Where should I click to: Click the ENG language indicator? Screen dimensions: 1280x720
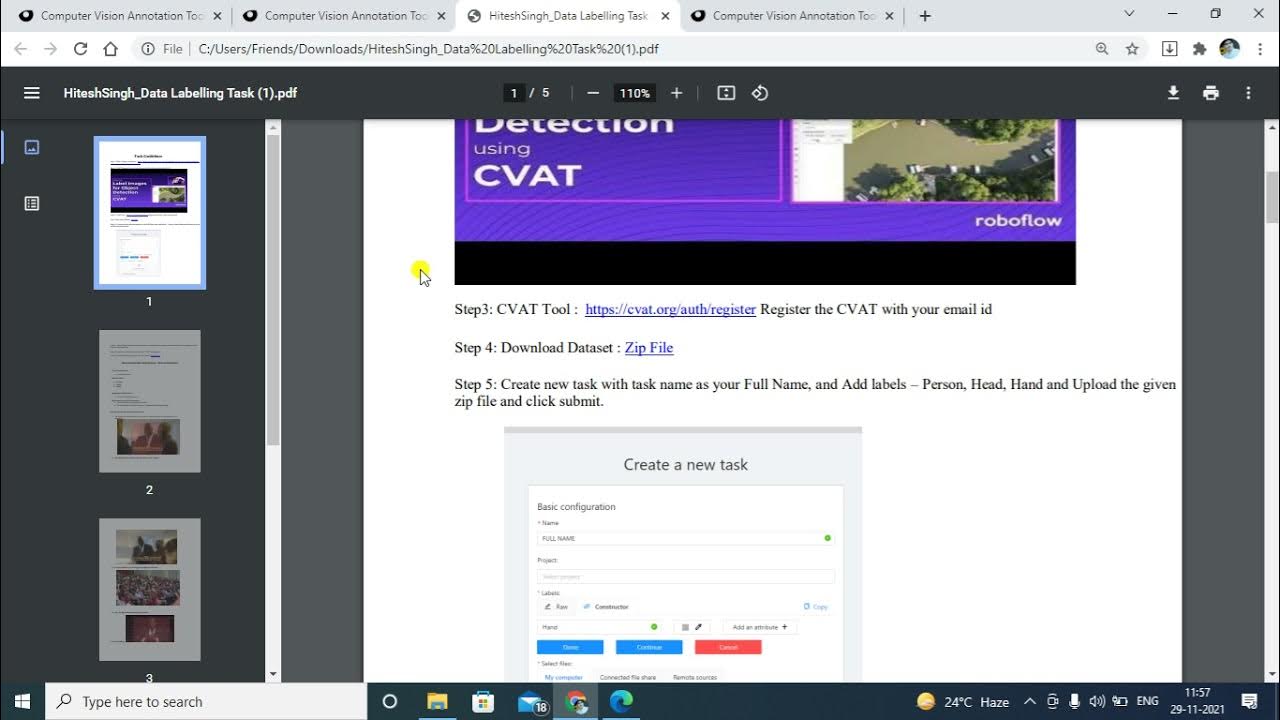pos(1147,701)
